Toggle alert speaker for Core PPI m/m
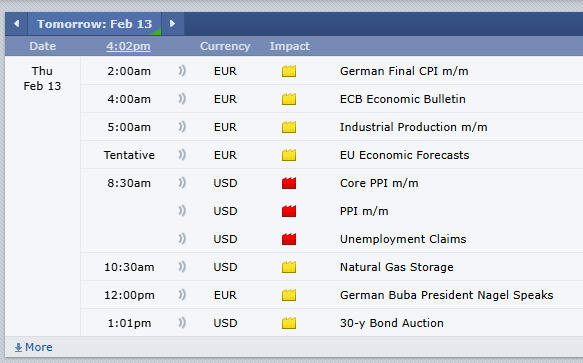583x363 pixels. point(182,183)
